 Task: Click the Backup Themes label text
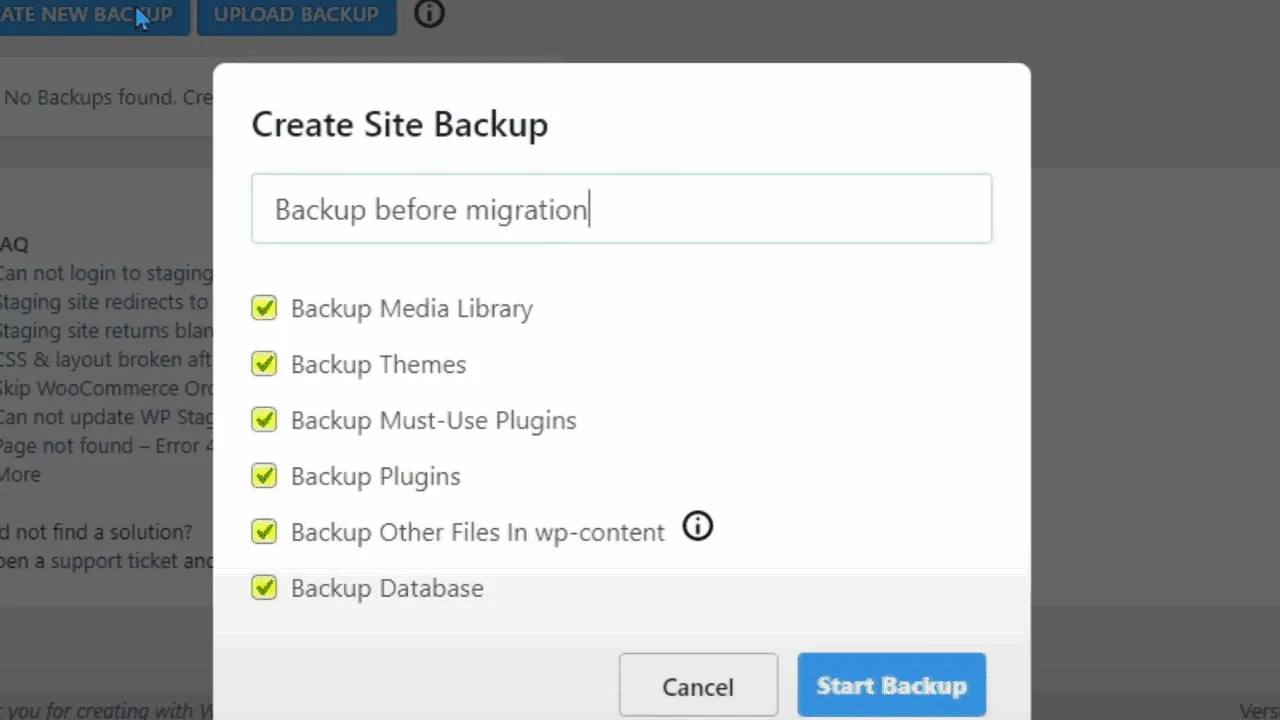pos(379,365)
